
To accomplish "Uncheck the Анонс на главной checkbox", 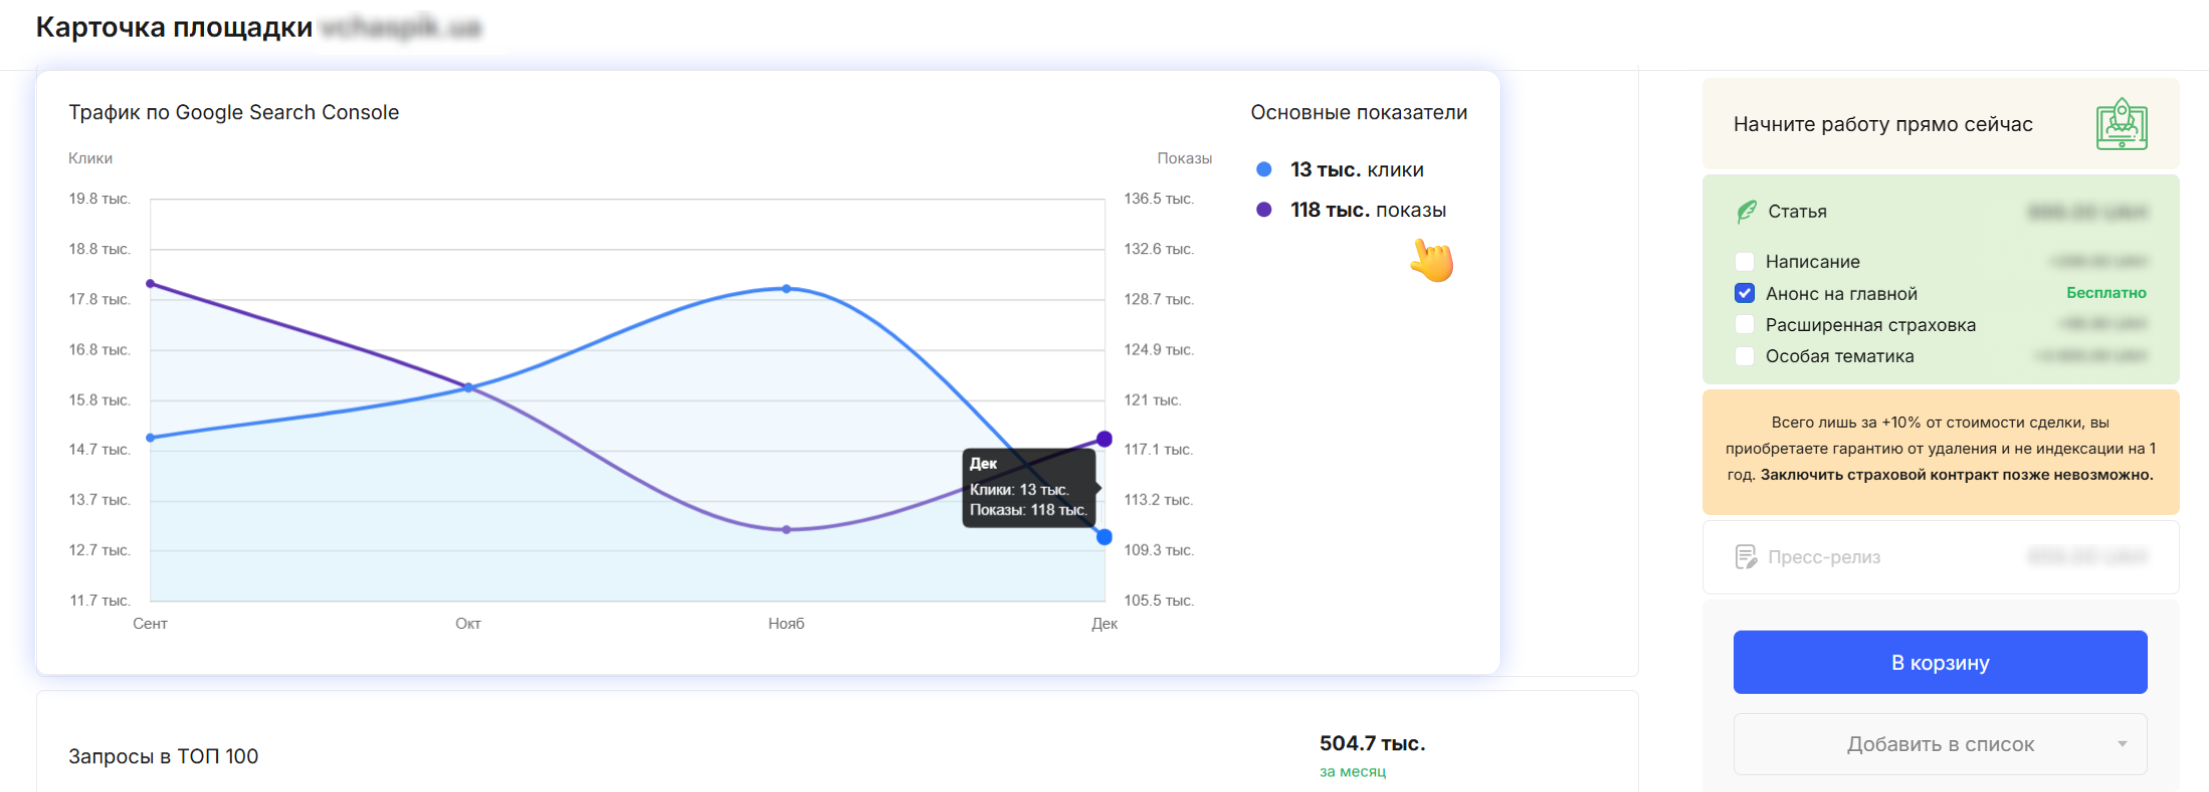I will (x=1745, y=293).
